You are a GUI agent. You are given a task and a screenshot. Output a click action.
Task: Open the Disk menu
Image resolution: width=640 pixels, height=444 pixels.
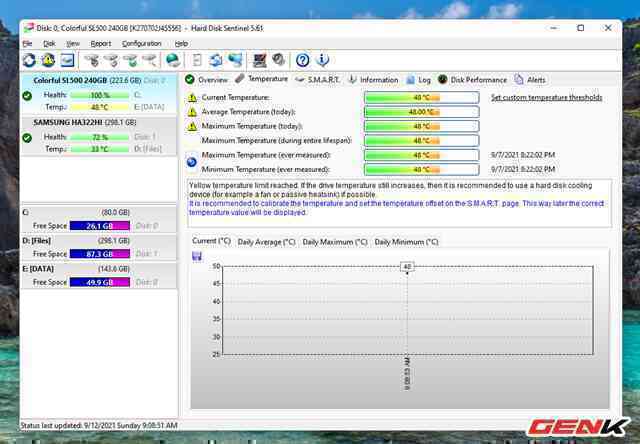tap(49, 44)
